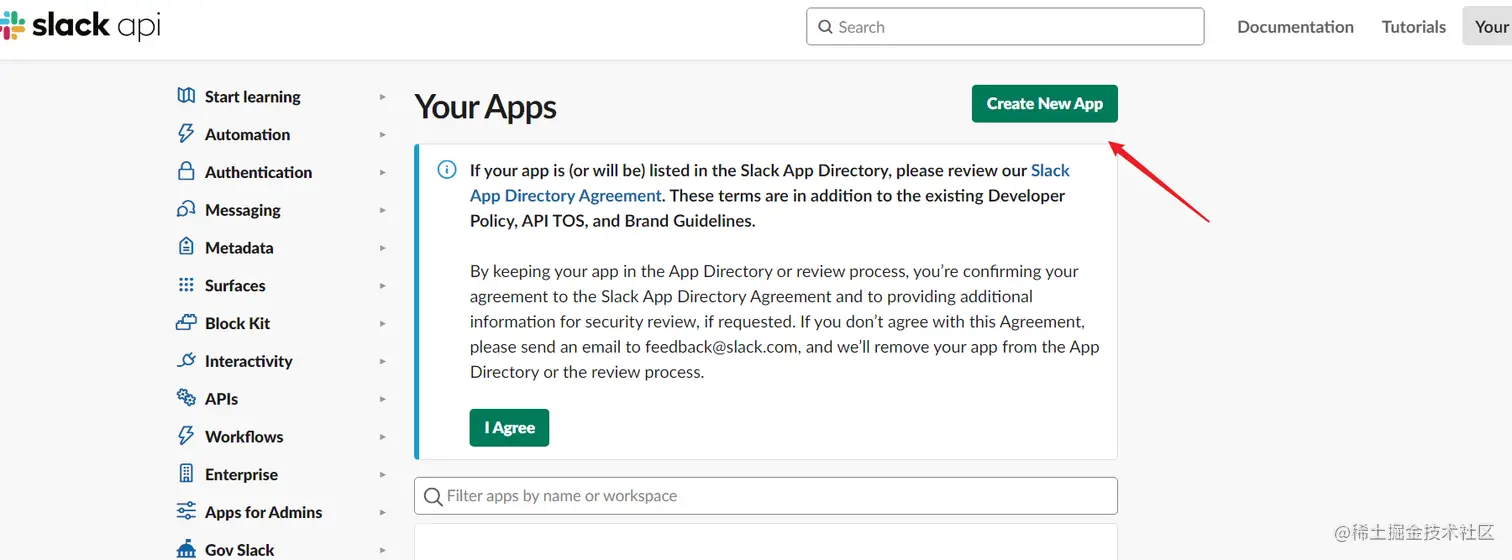Click the Create New App button
The image size is (1512, 560).
[x=1044, y=104]
